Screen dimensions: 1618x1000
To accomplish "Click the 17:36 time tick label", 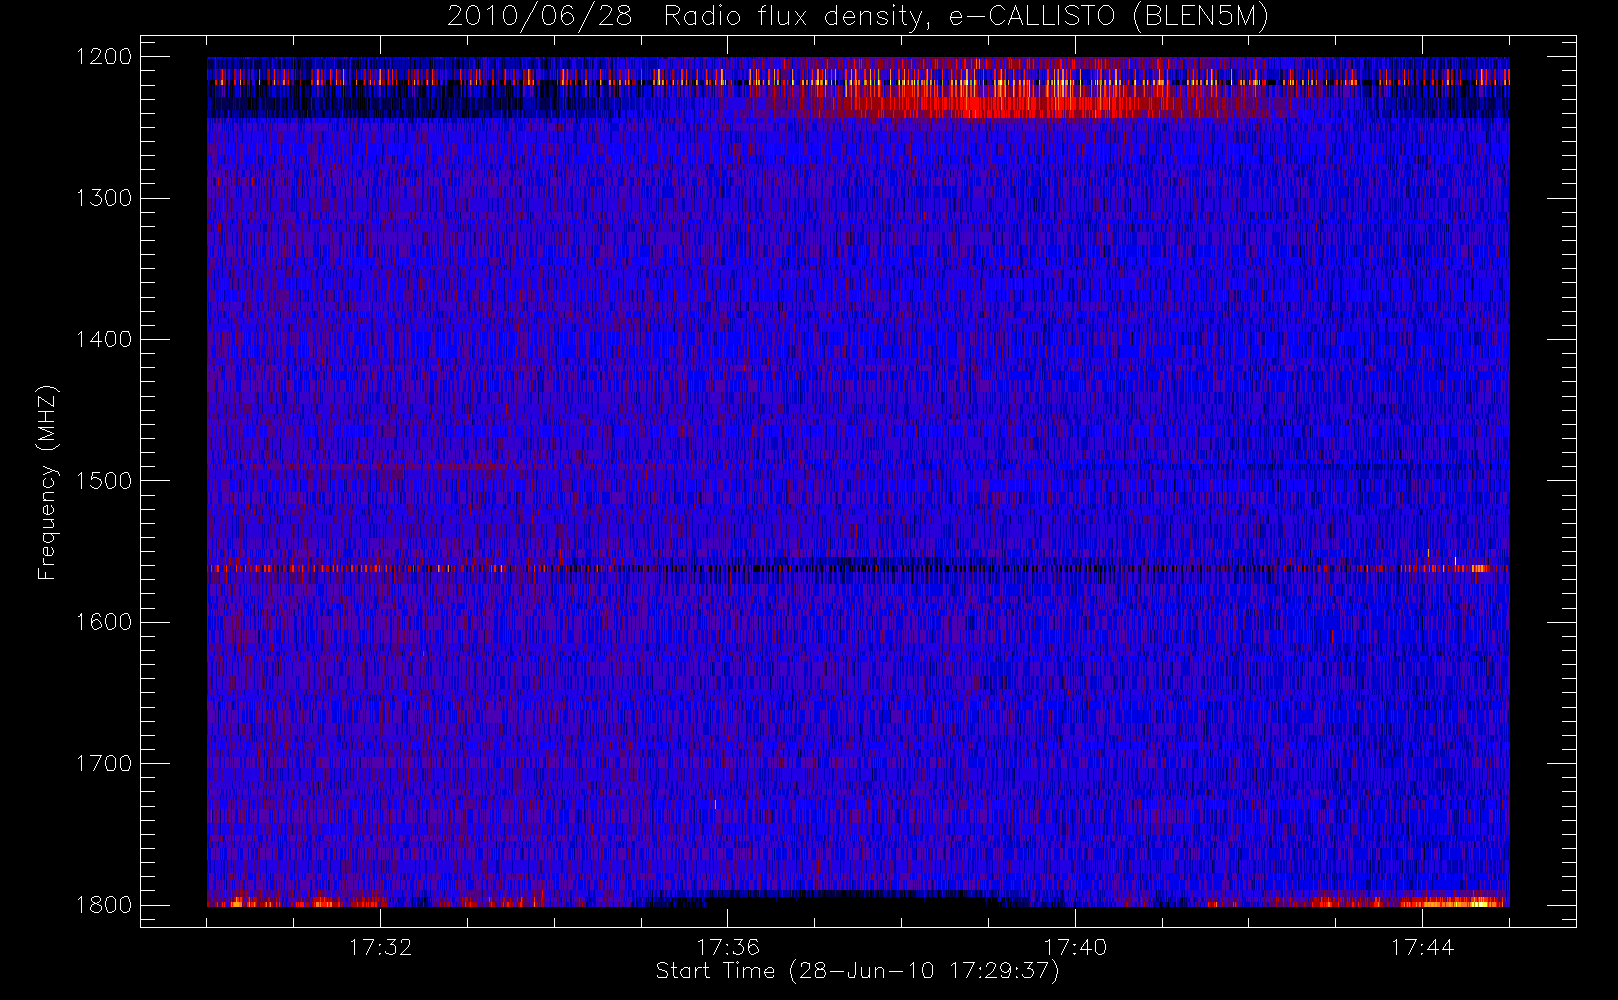I will pyautogui.click(x=728, y=947).
